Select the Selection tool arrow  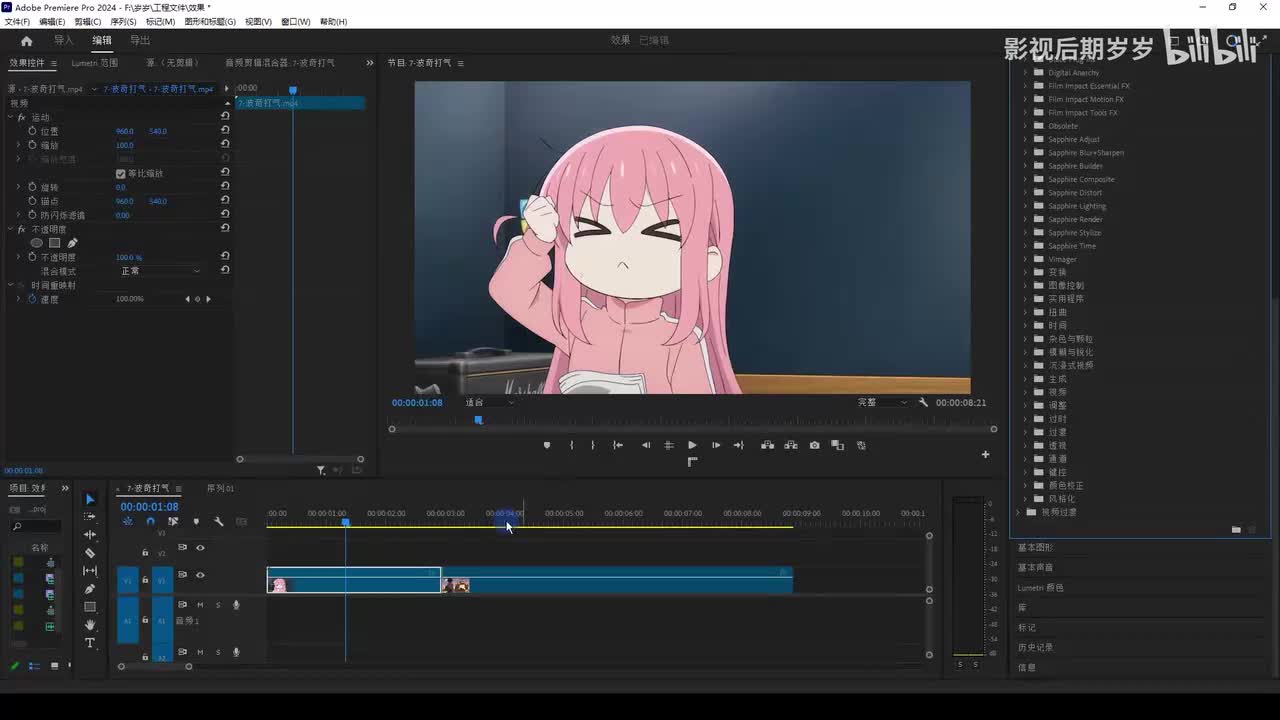click(x=90, y=499)
